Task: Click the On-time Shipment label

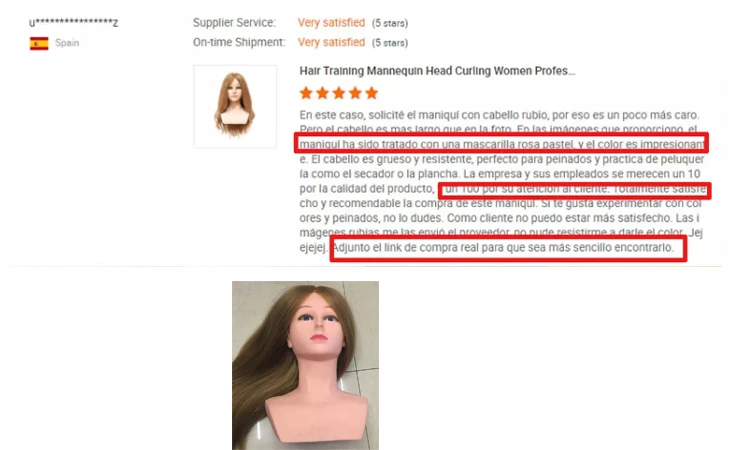Action: pyautogui.click(x=239, y=42)
